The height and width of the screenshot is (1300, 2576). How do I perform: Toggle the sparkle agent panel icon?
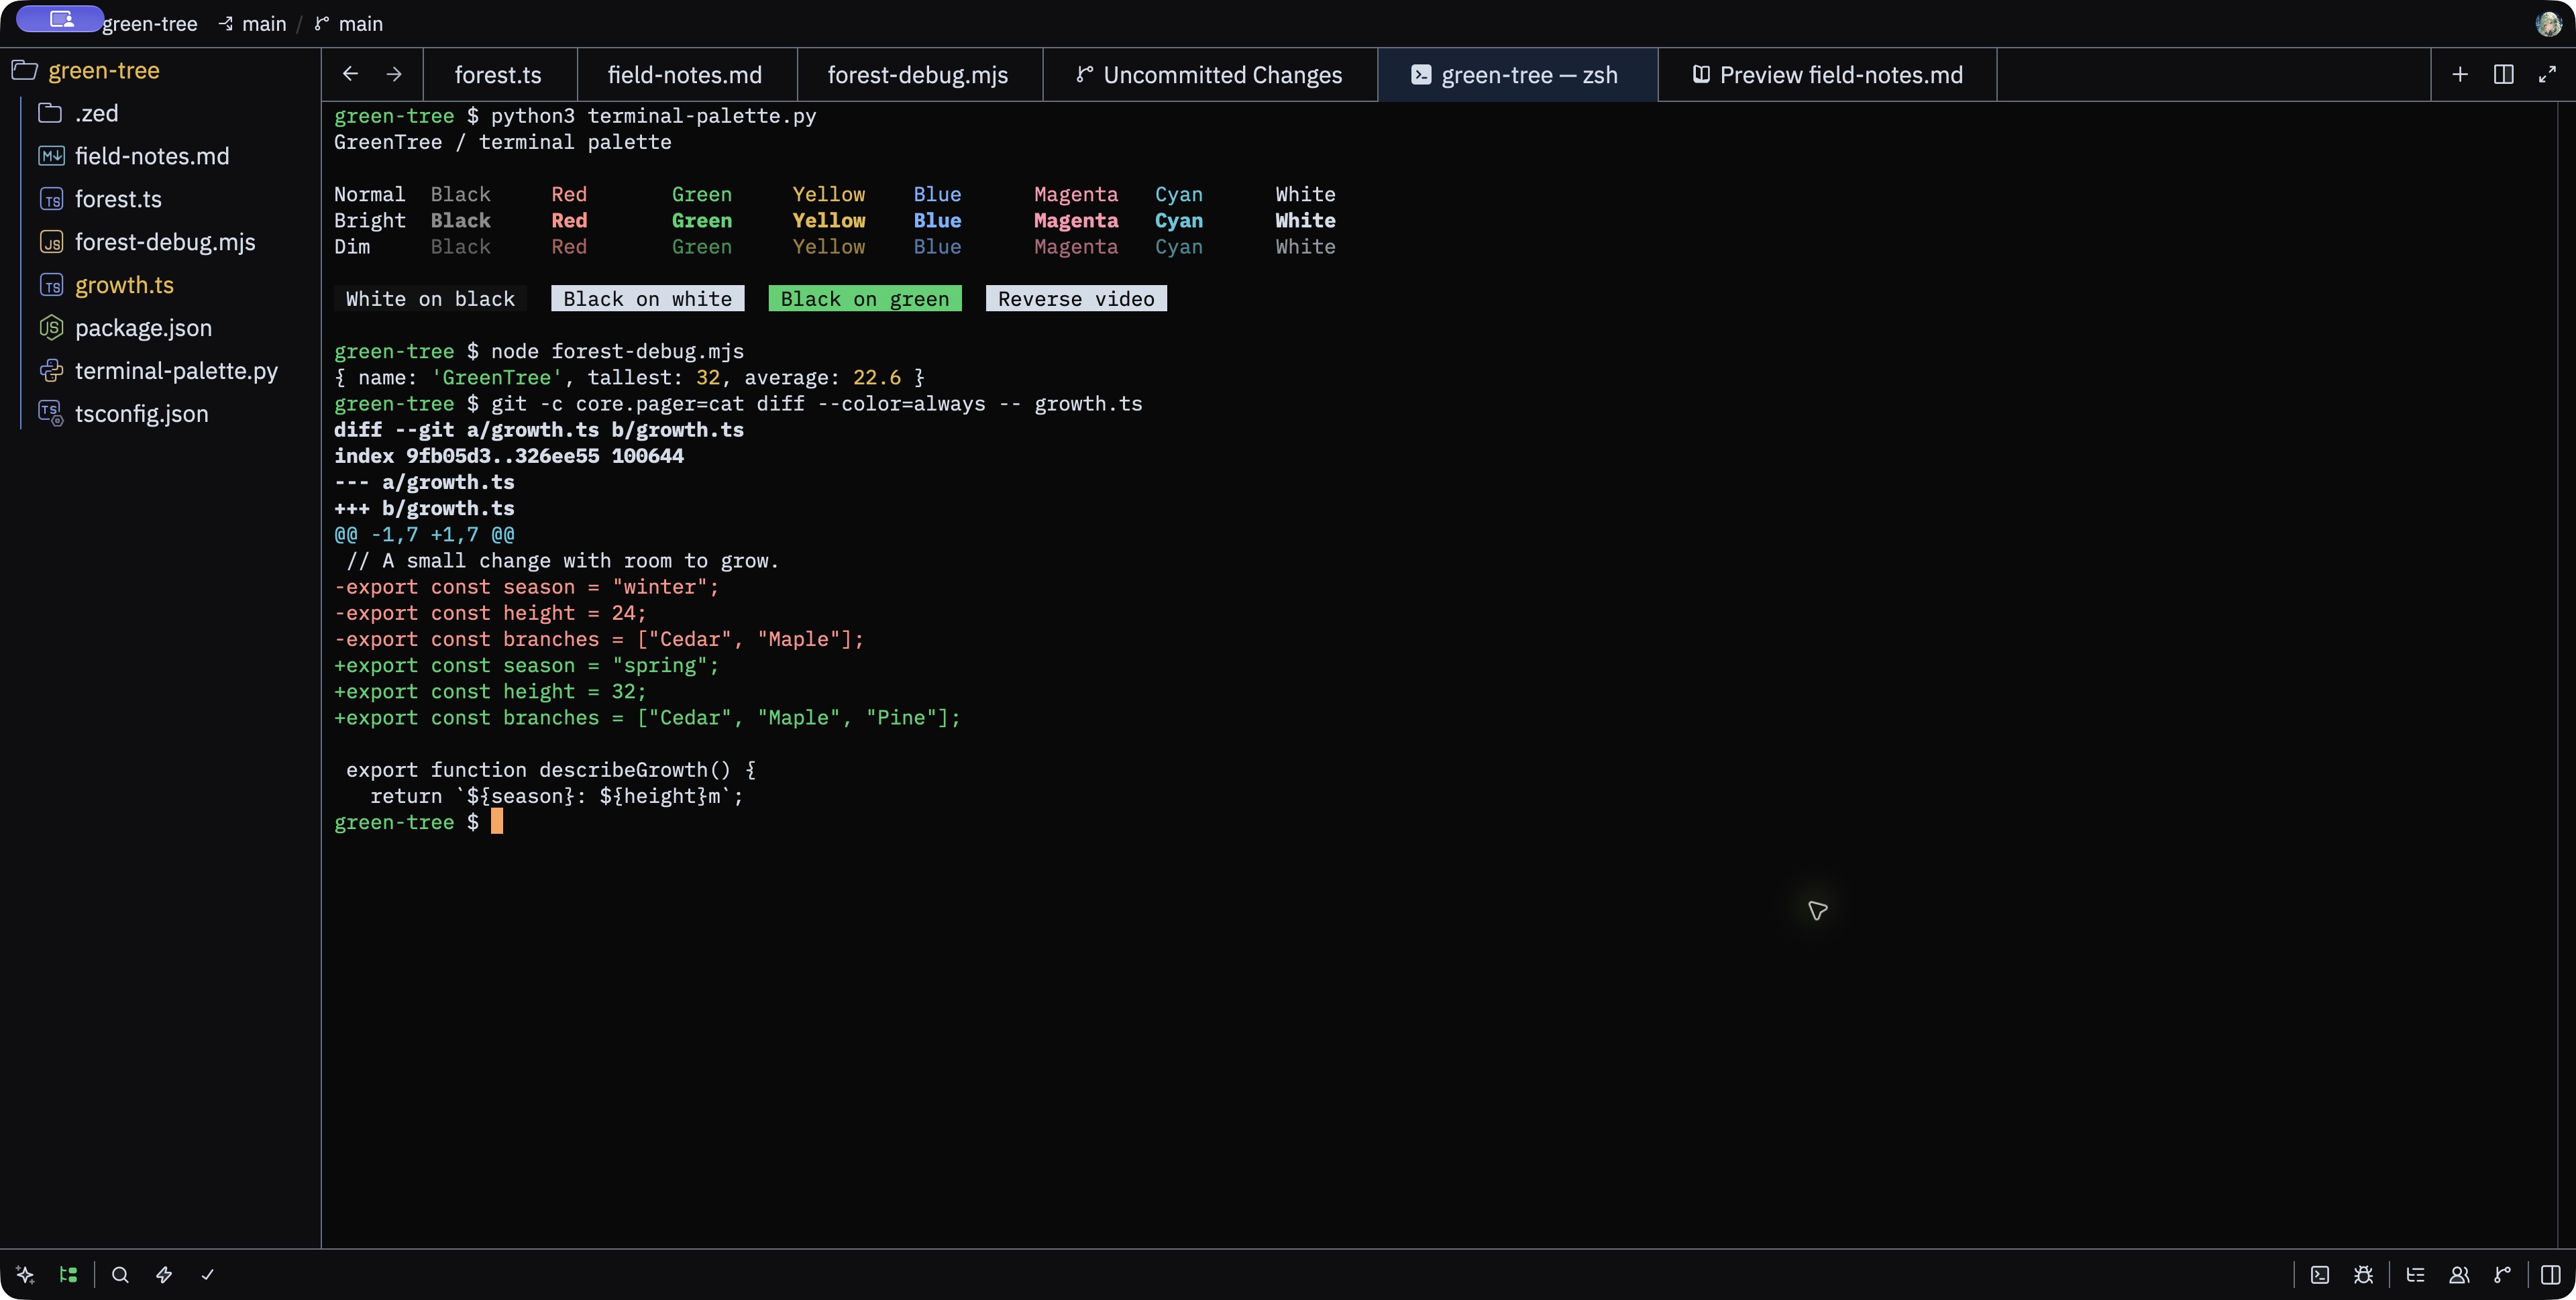25,1274
